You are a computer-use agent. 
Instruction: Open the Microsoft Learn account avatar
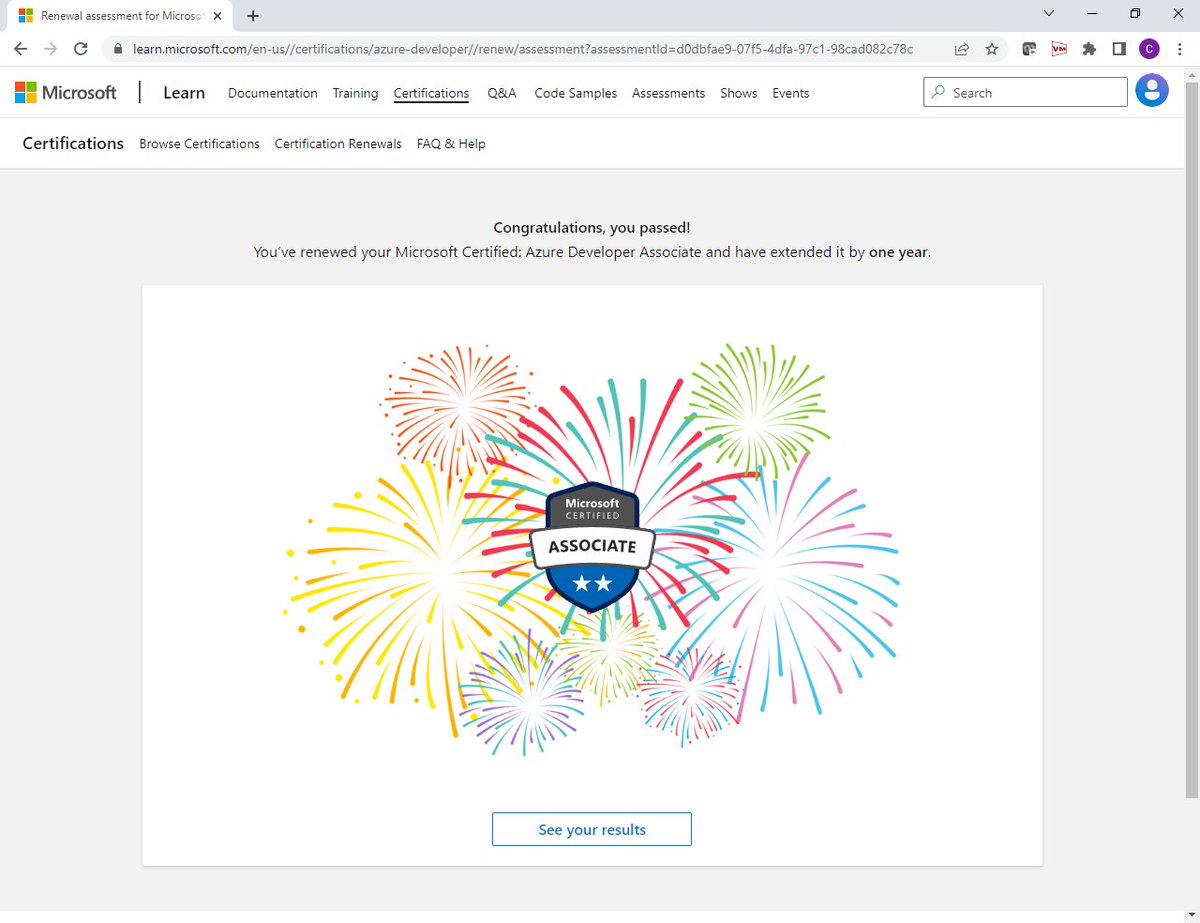point(1152,91)
